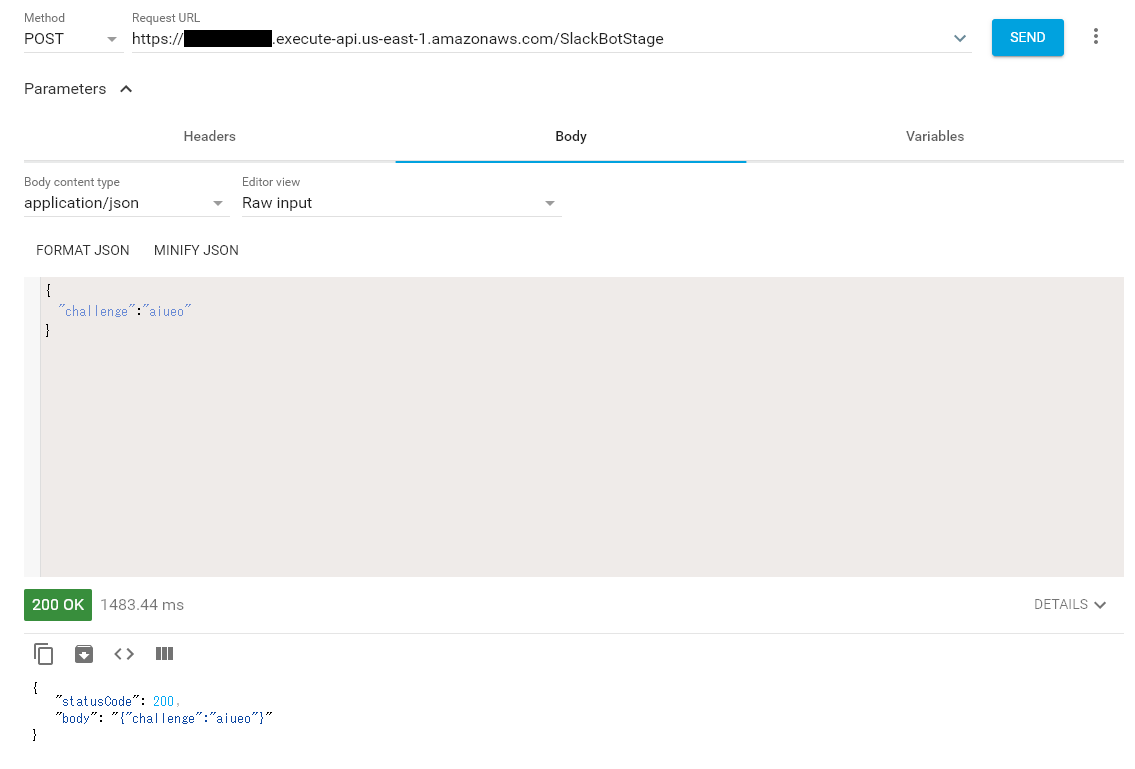The width and height of the screenshot is (1135, 769).
Task: Toggle the source view code icon
Action: 124,654
